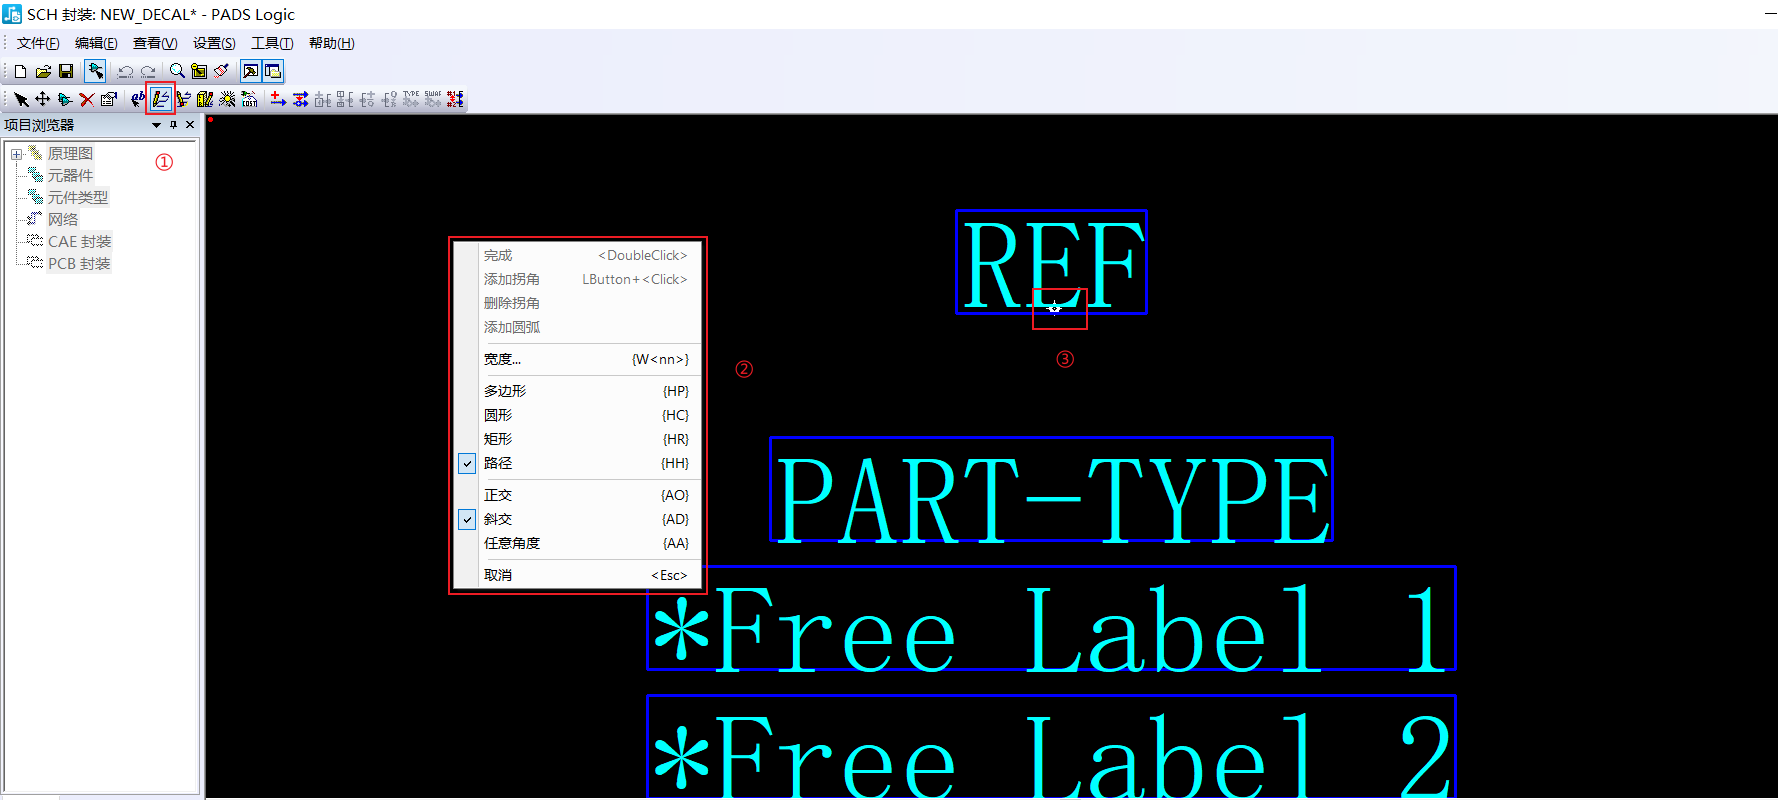Select CAE 封装 in project tree
Screen dimensions: 1778x800
click(x=79, y=242)
